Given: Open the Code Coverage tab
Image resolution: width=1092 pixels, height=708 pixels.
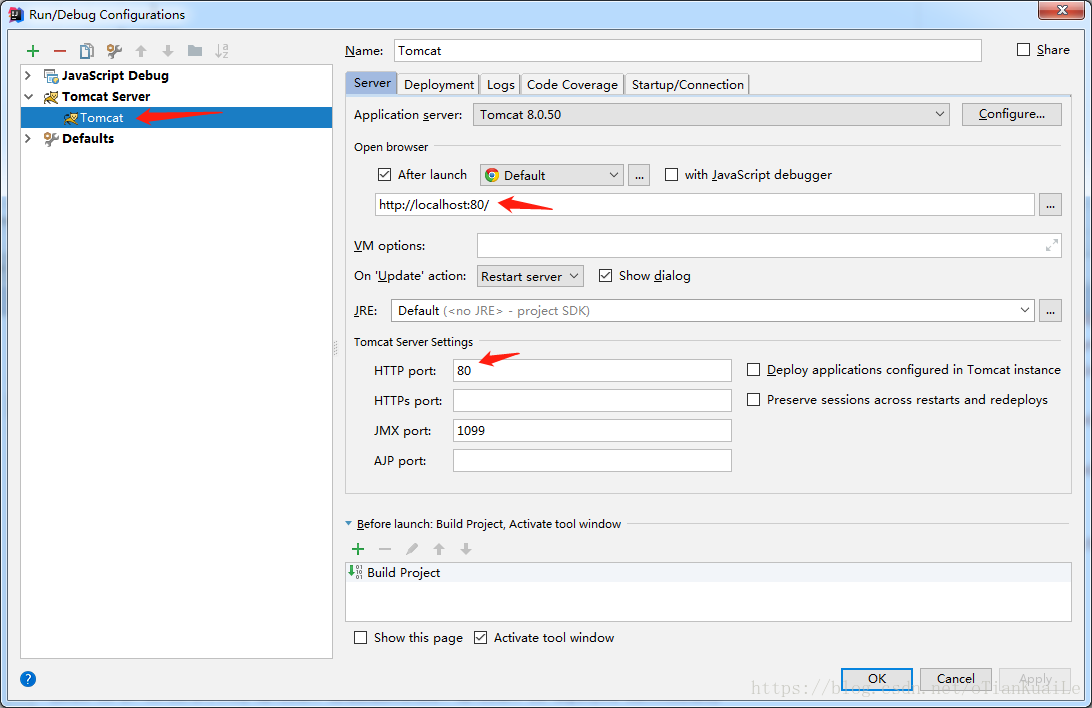Looking at the screenshot, I should point(572,84).
